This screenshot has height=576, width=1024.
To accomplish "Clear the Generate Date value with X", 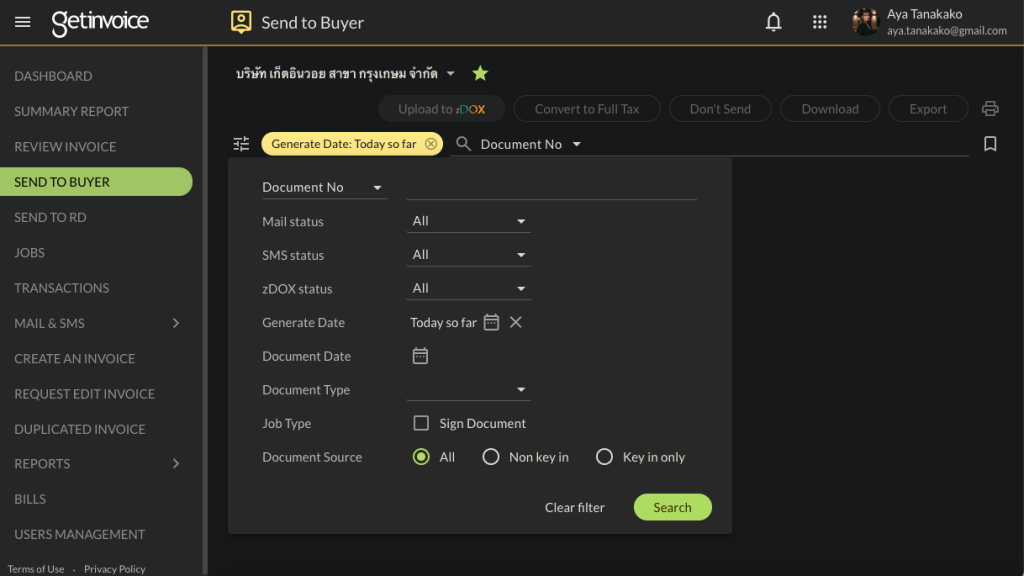I will point(516,322).
